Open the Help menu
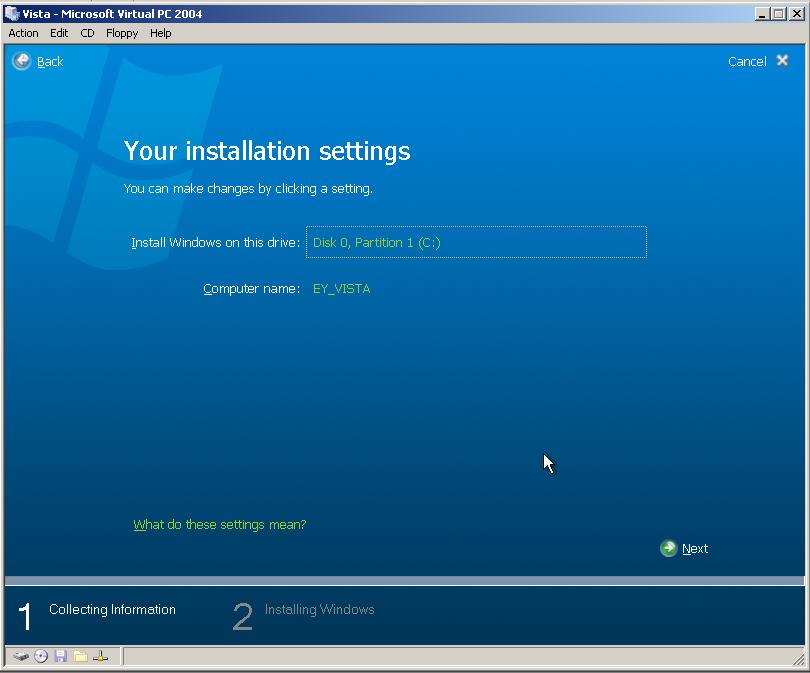The height and width of the screenshot is (673, 810). 161,33
